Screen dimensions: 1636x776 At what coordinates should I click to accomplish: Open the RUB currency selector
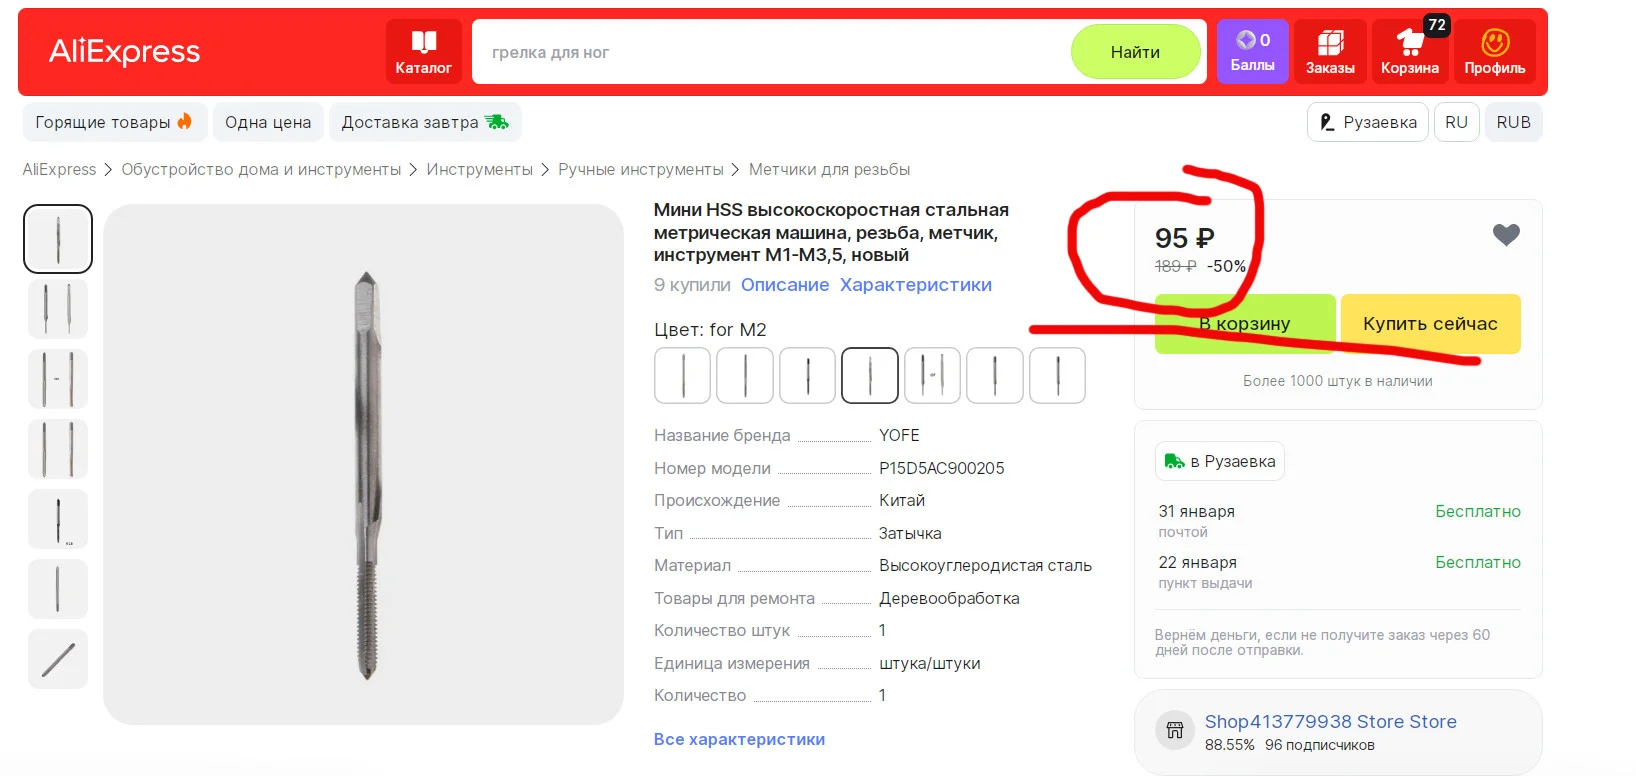tap(1513, 122)
